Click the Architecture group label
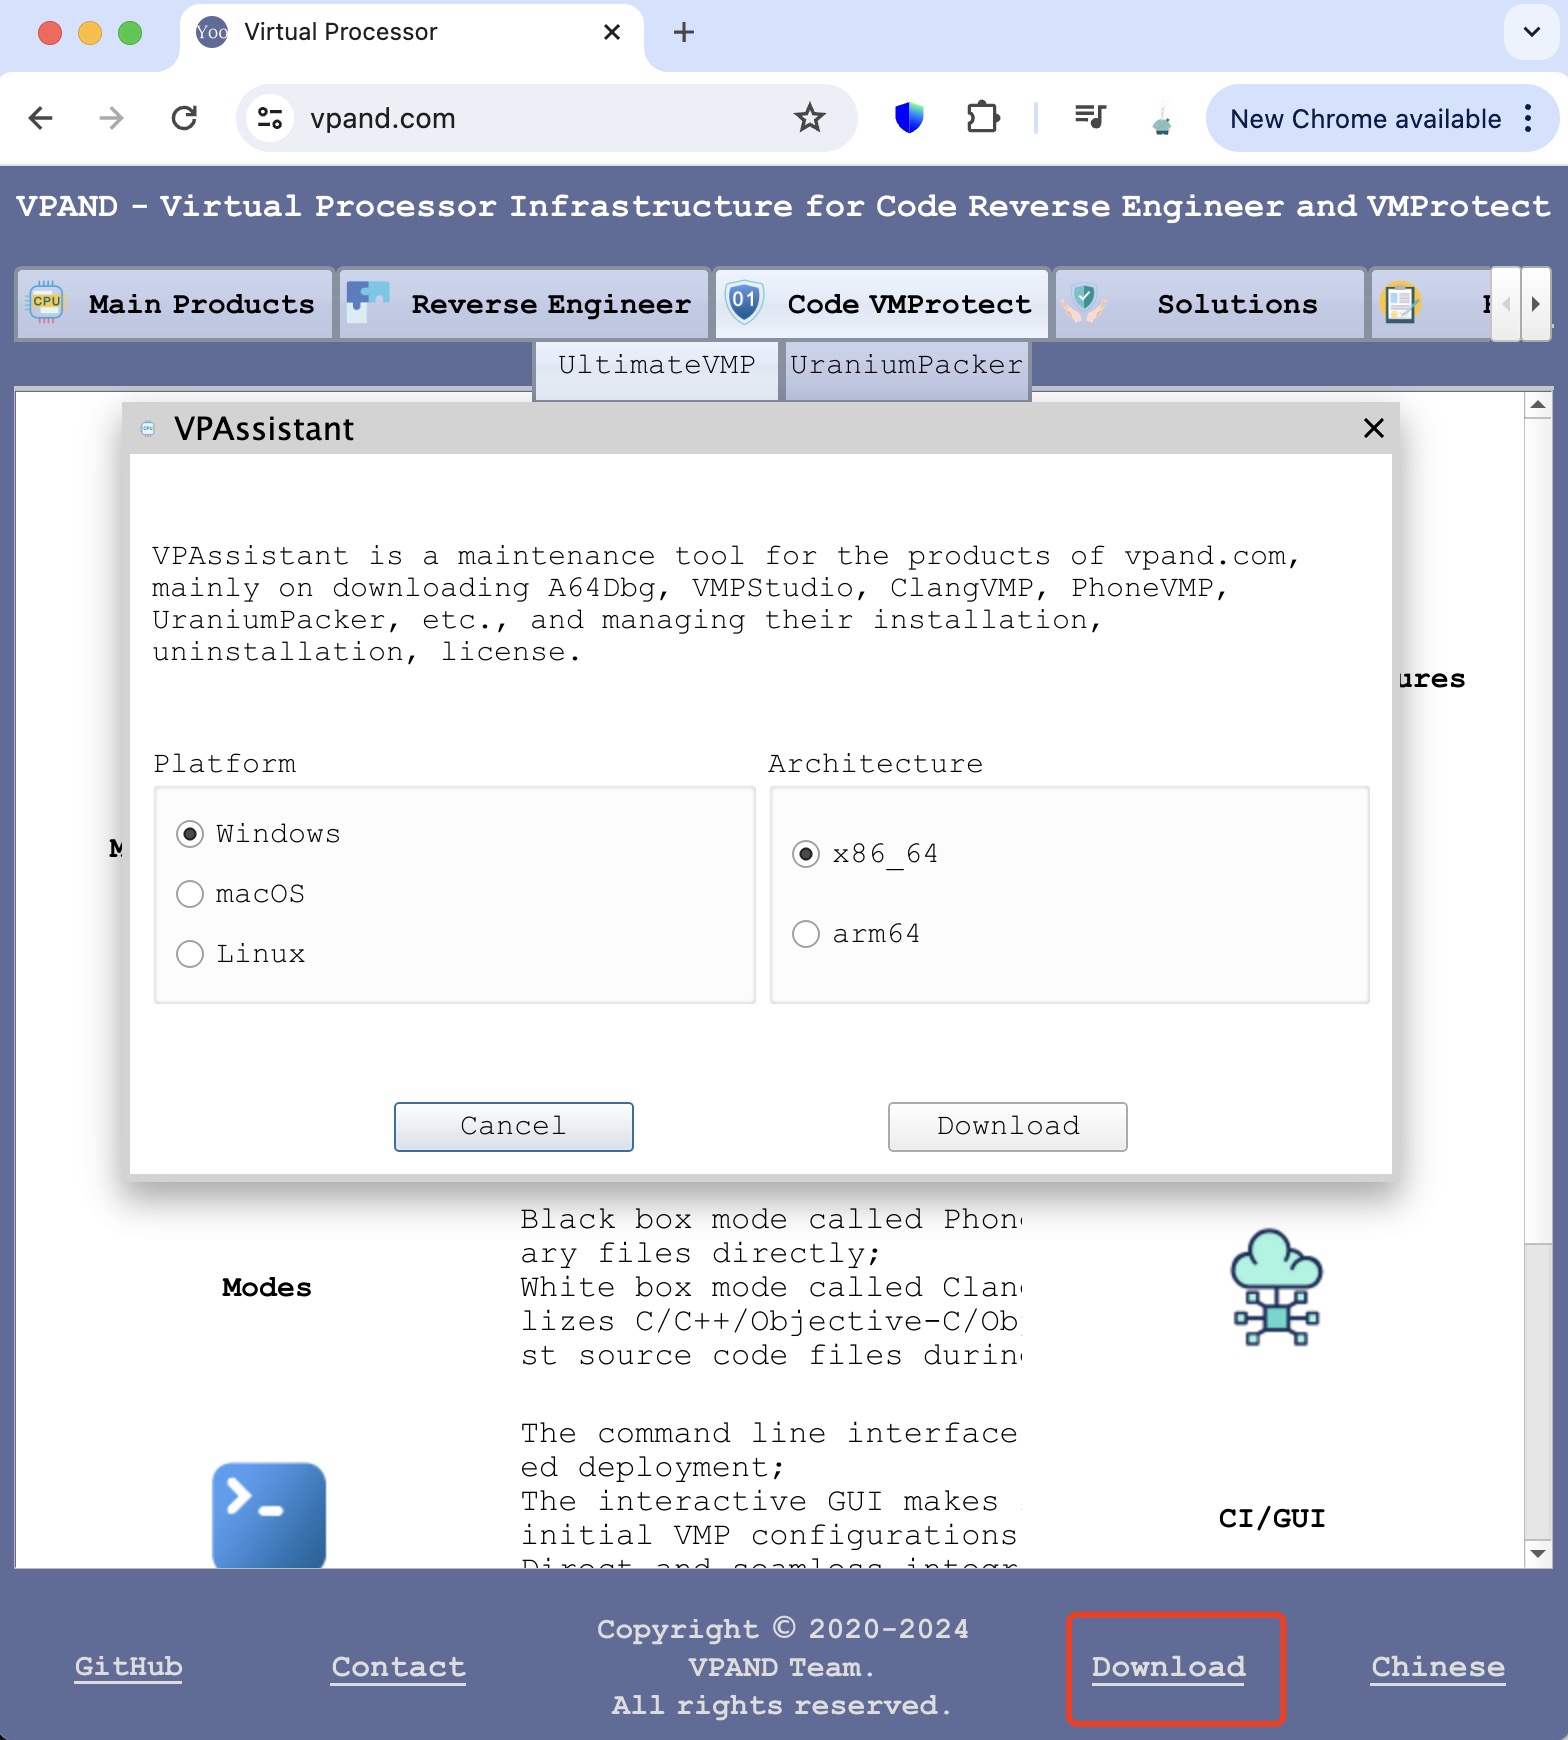1568x1740 pixels. point(875,764)
